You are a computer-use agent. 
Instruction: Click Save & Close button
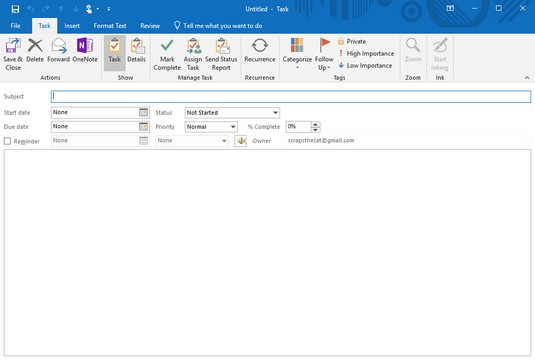[x=13, y=55]
